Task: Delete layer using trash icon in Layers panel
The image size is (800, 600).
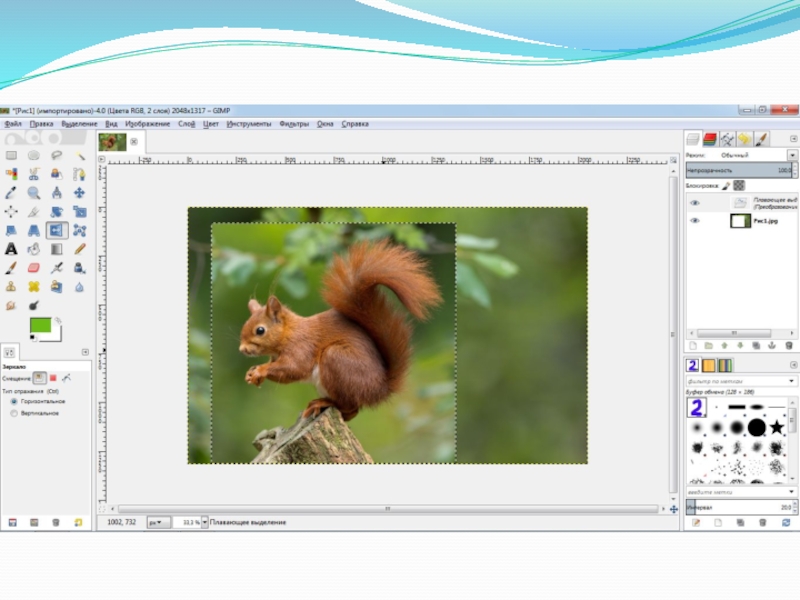Action: [x=790, y=345]
